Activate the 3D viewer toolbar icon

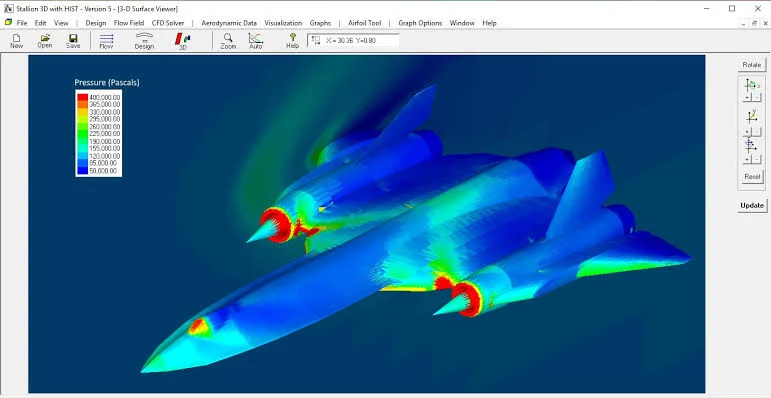[x=182, y=41]
